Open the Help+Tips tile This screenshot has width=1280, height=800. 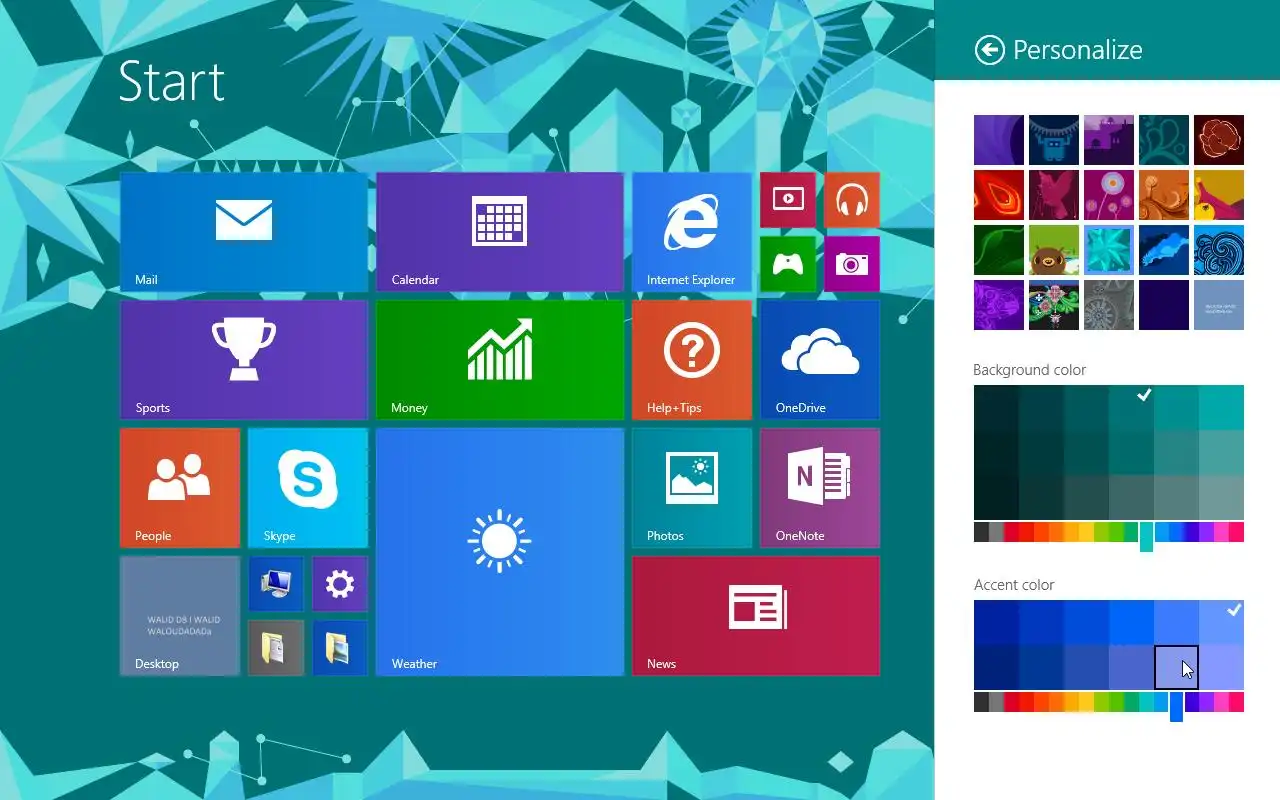[692, 360]
